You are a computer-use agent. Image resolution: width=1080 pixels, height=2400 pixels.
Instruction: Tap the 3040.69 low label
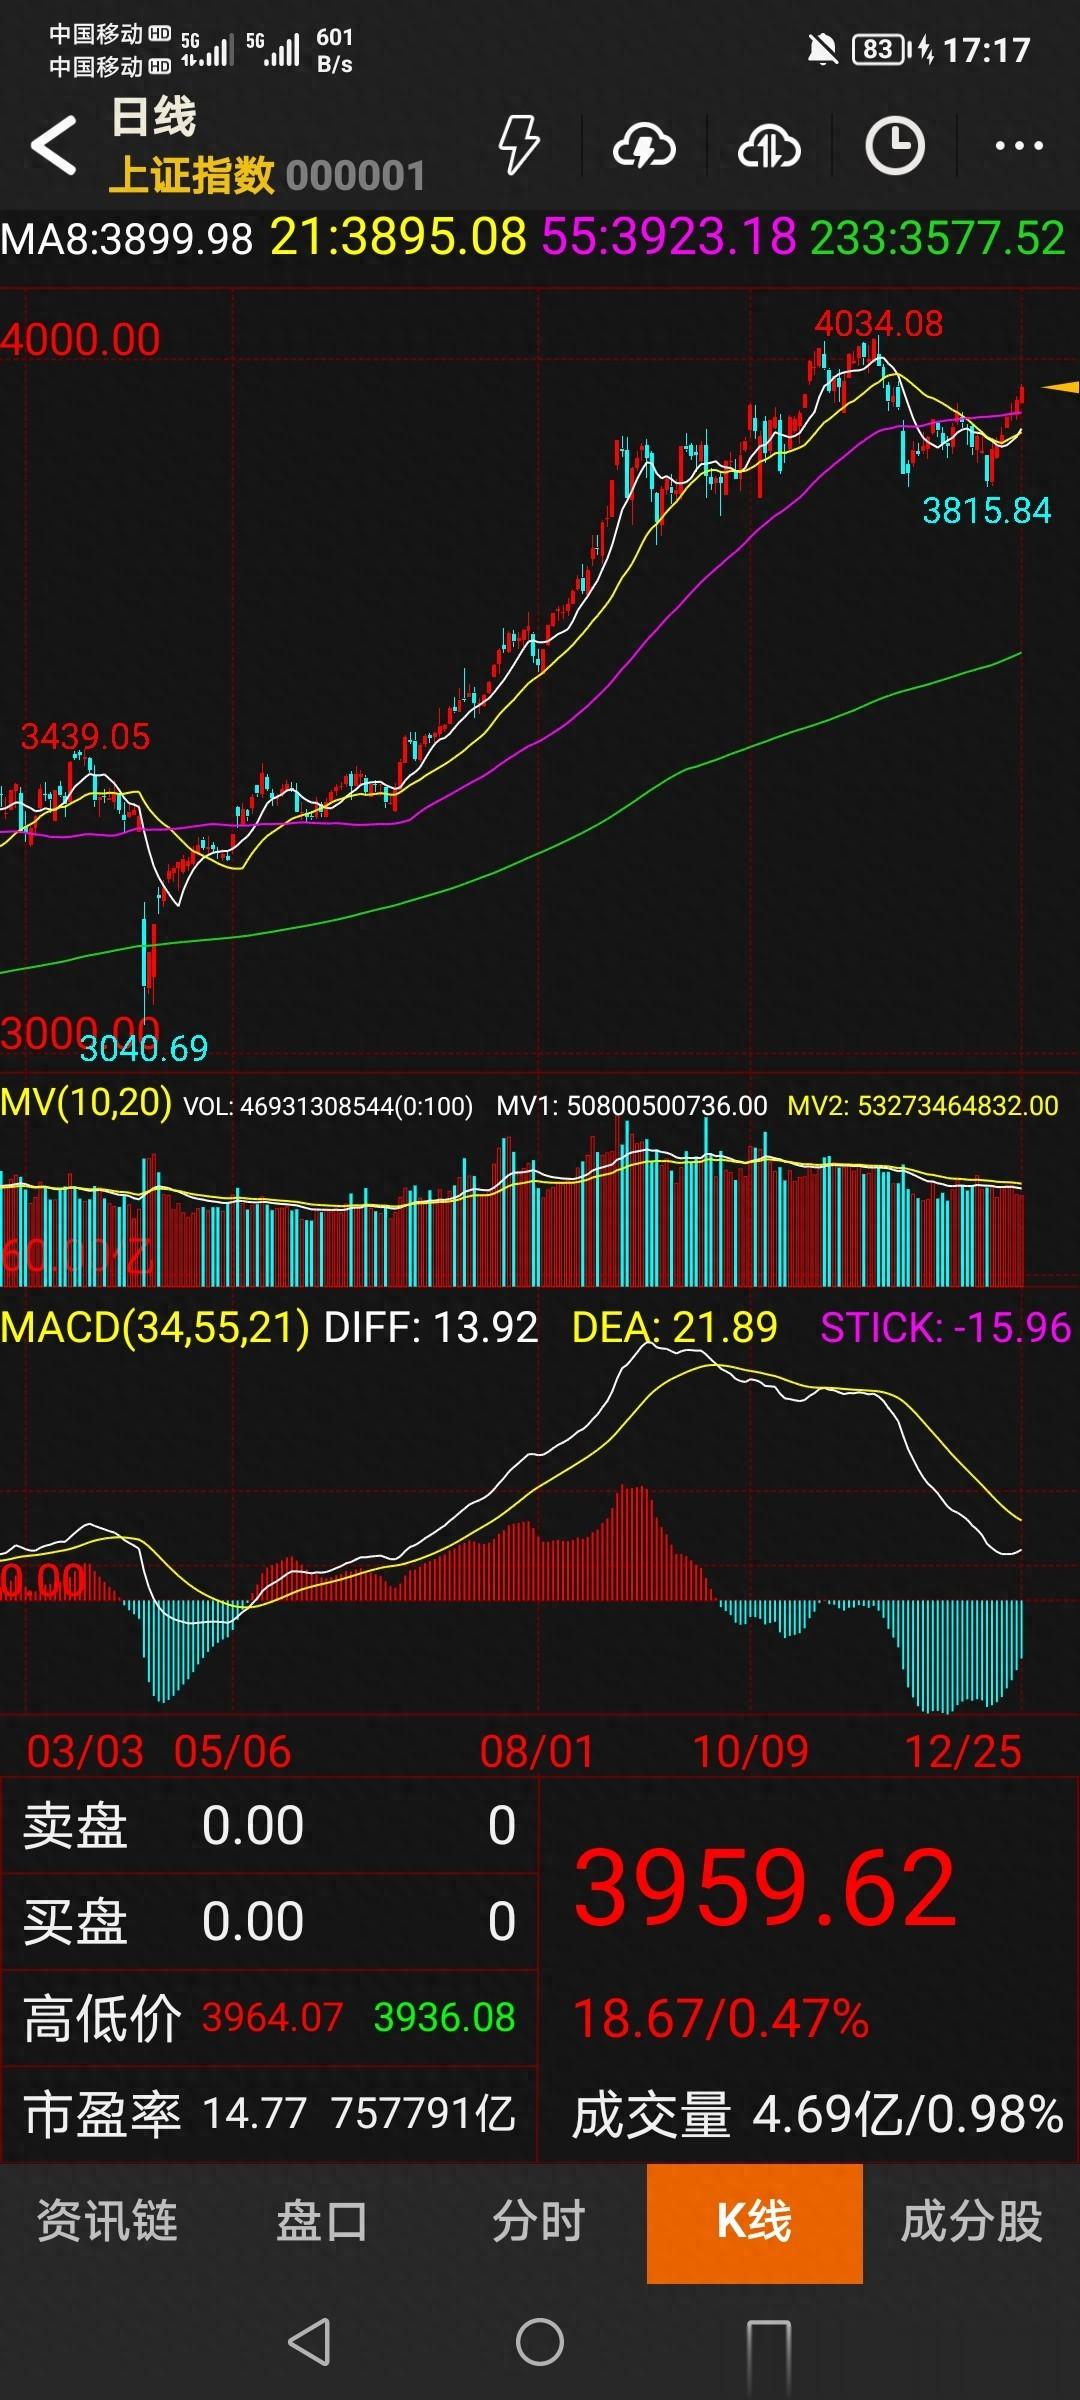[144, 1048]
